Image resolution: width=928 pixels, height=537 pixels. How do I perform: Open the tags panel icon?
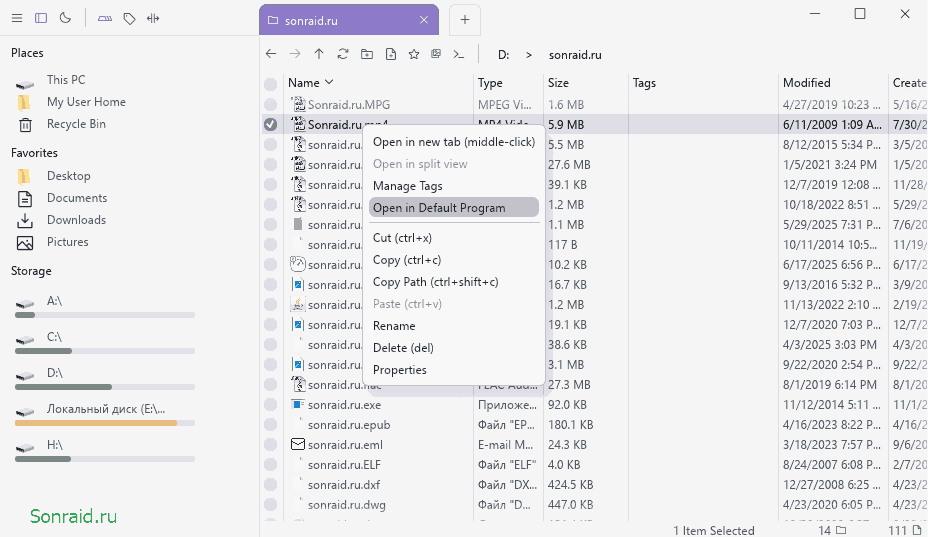click(x=129, y=18)
